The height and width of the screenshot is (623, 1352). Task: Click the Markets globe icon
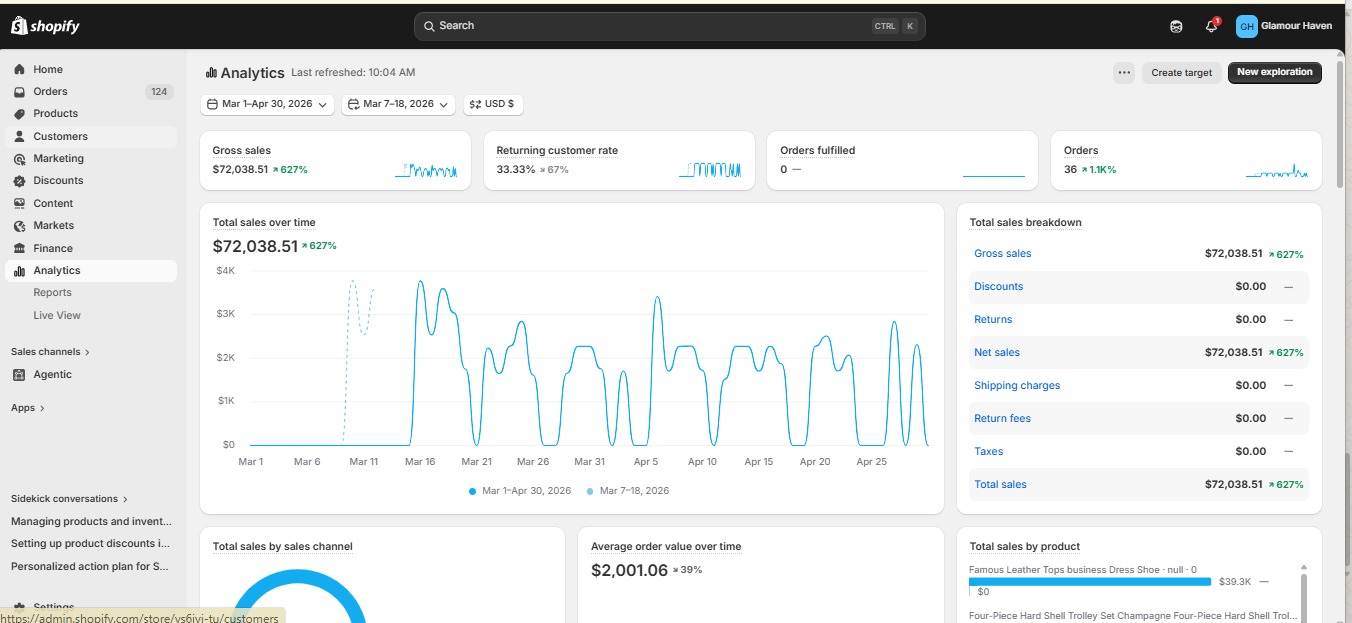[19, 226]
